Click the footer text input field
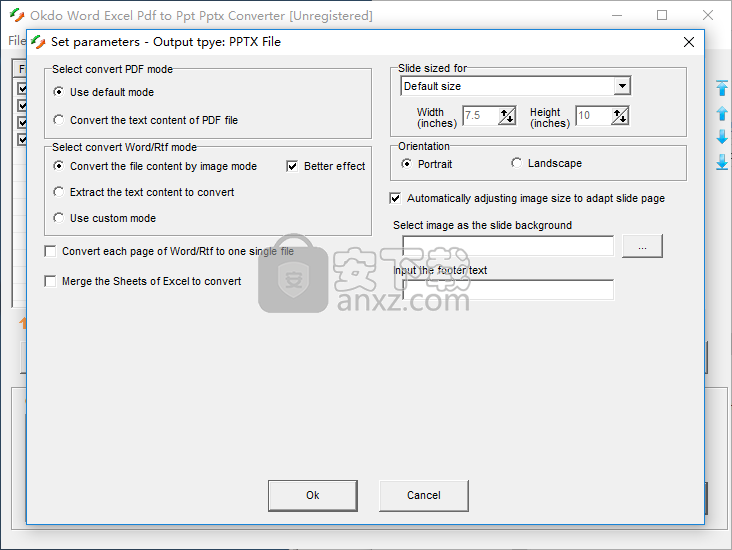 click(x=508, y=290)
